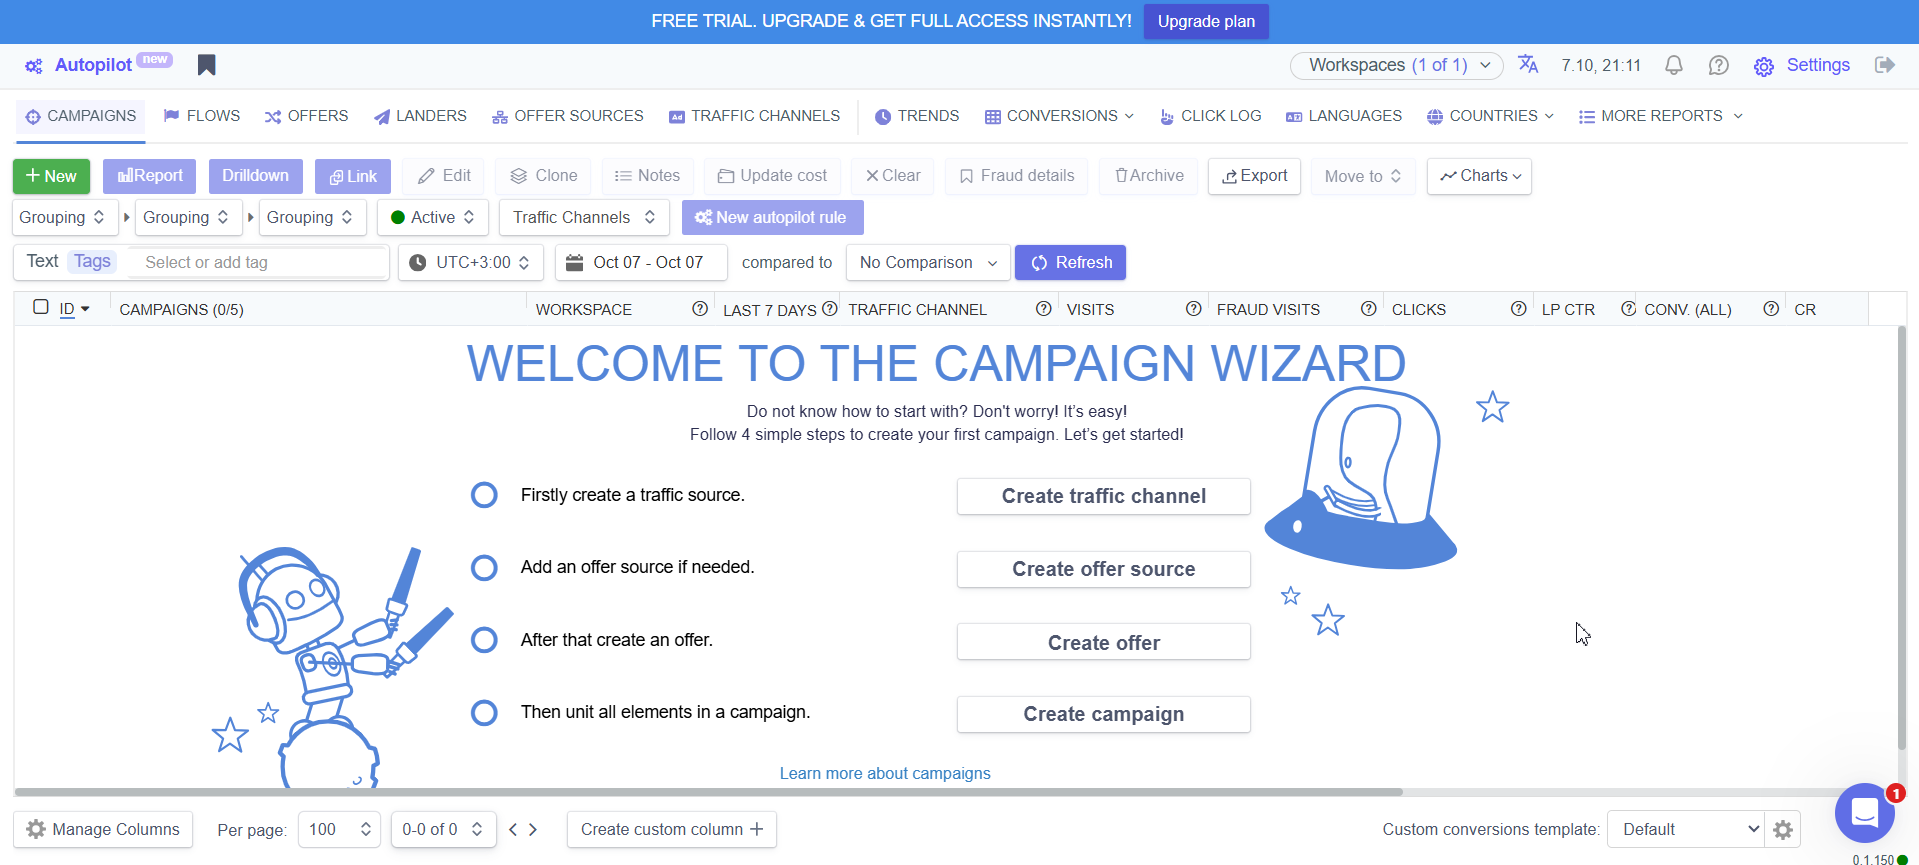Click the language translate icon

1528,64
